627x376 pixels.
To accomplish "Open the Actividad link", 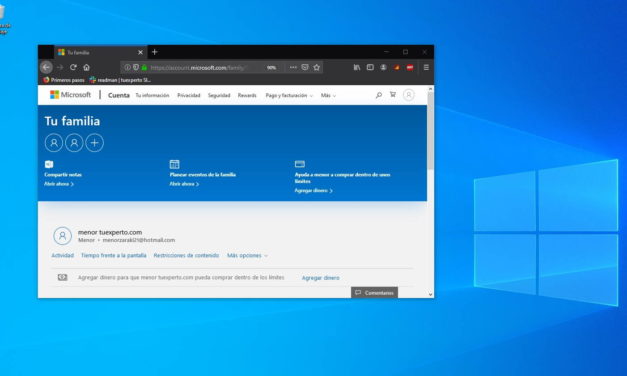I will (x=62, y=255).
